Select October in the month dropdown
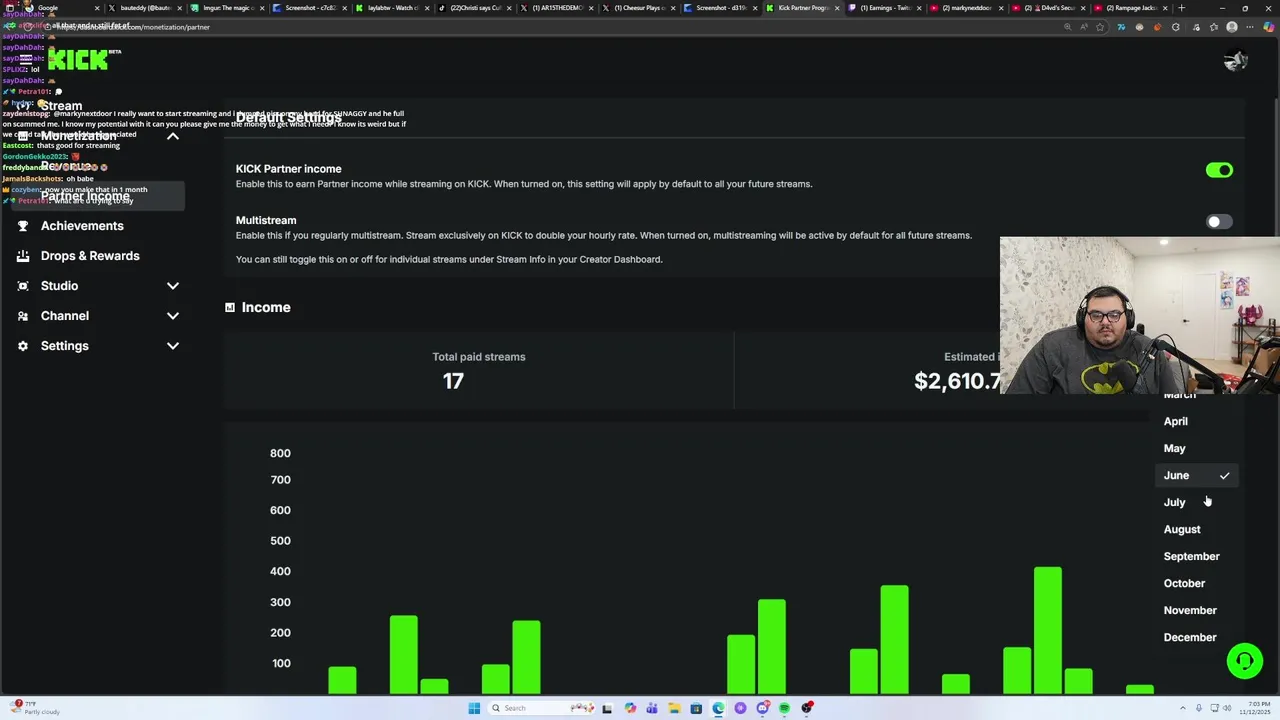1280x720 pixels. 1196,583
